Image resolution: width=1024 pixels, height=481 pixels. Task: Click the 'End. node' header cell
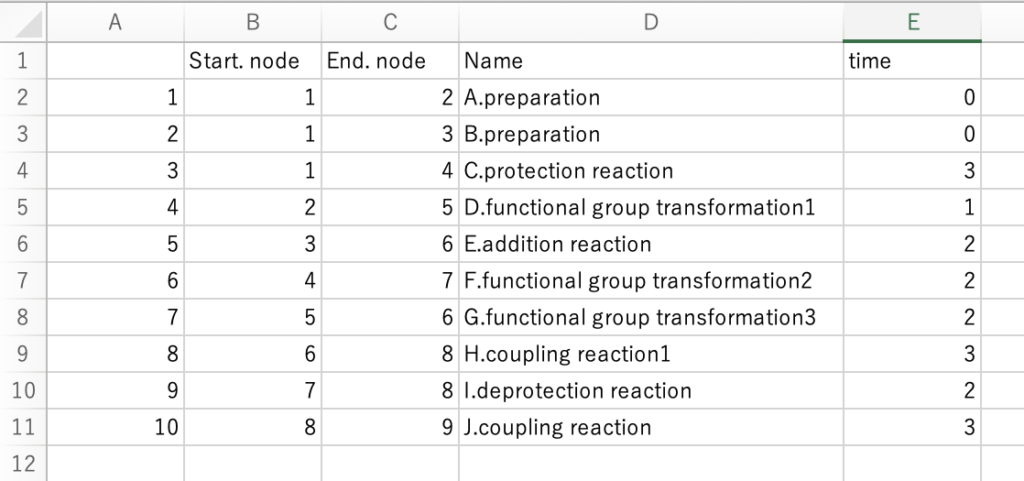pos(389,61)
